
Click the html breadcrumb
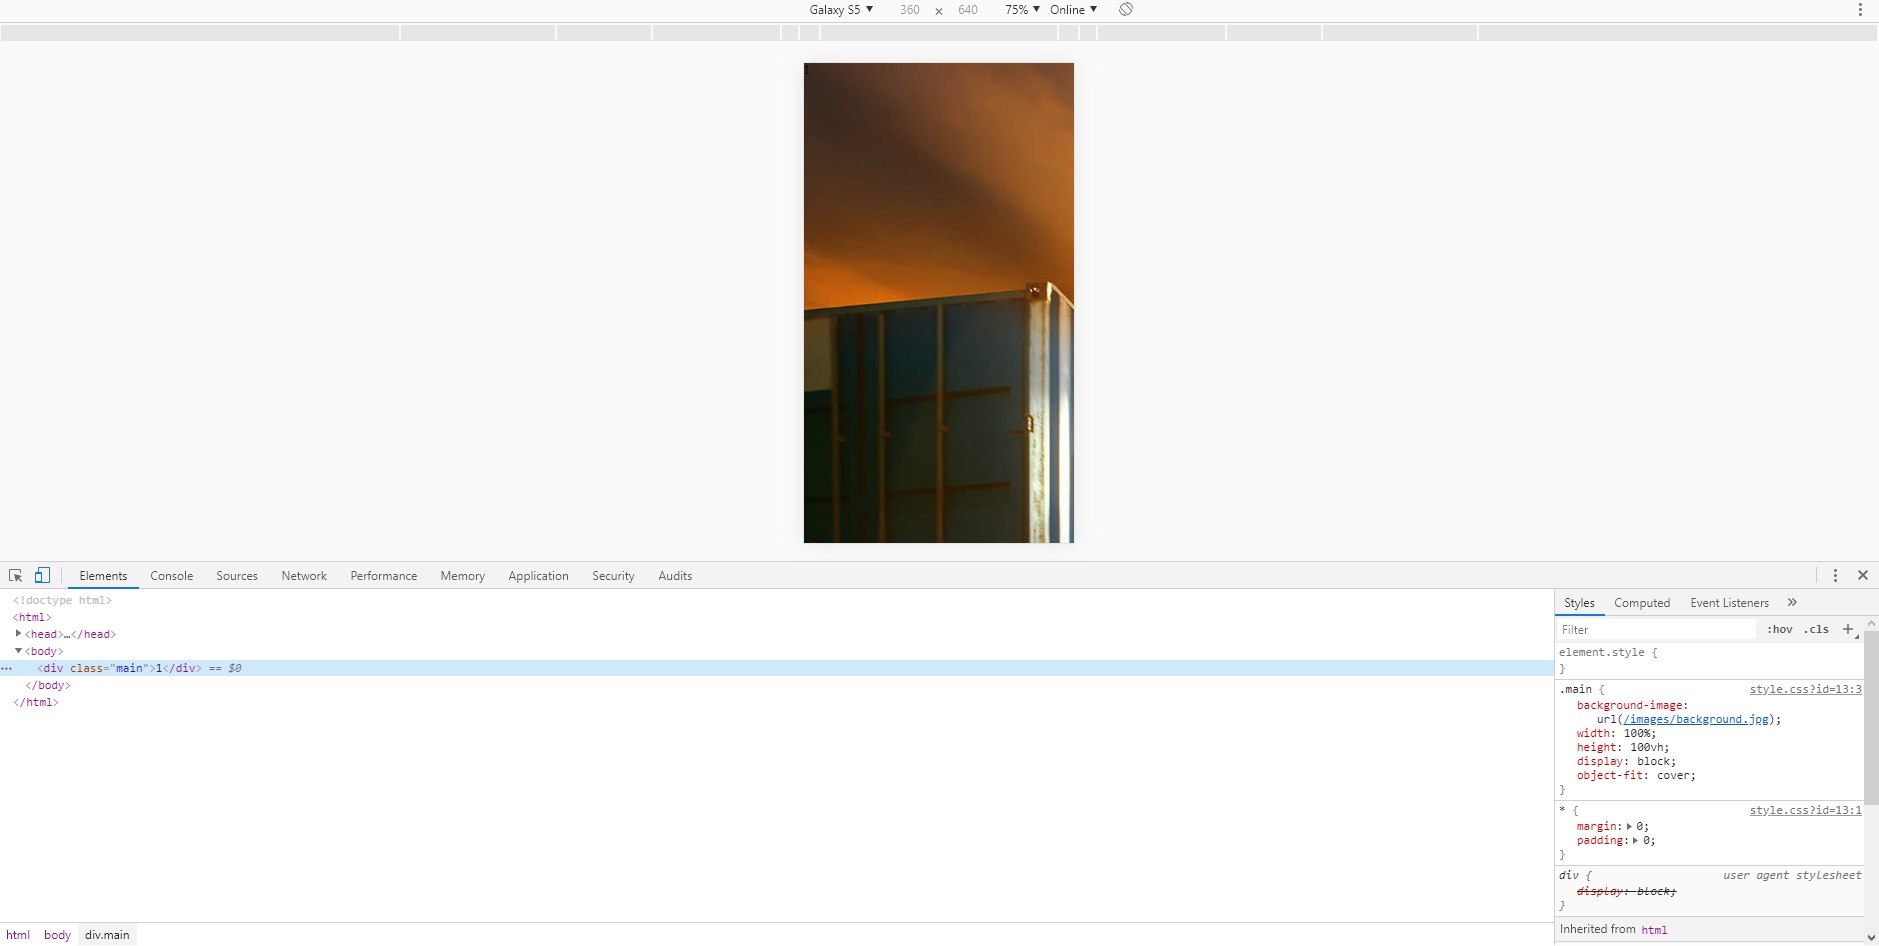[18, 935]
